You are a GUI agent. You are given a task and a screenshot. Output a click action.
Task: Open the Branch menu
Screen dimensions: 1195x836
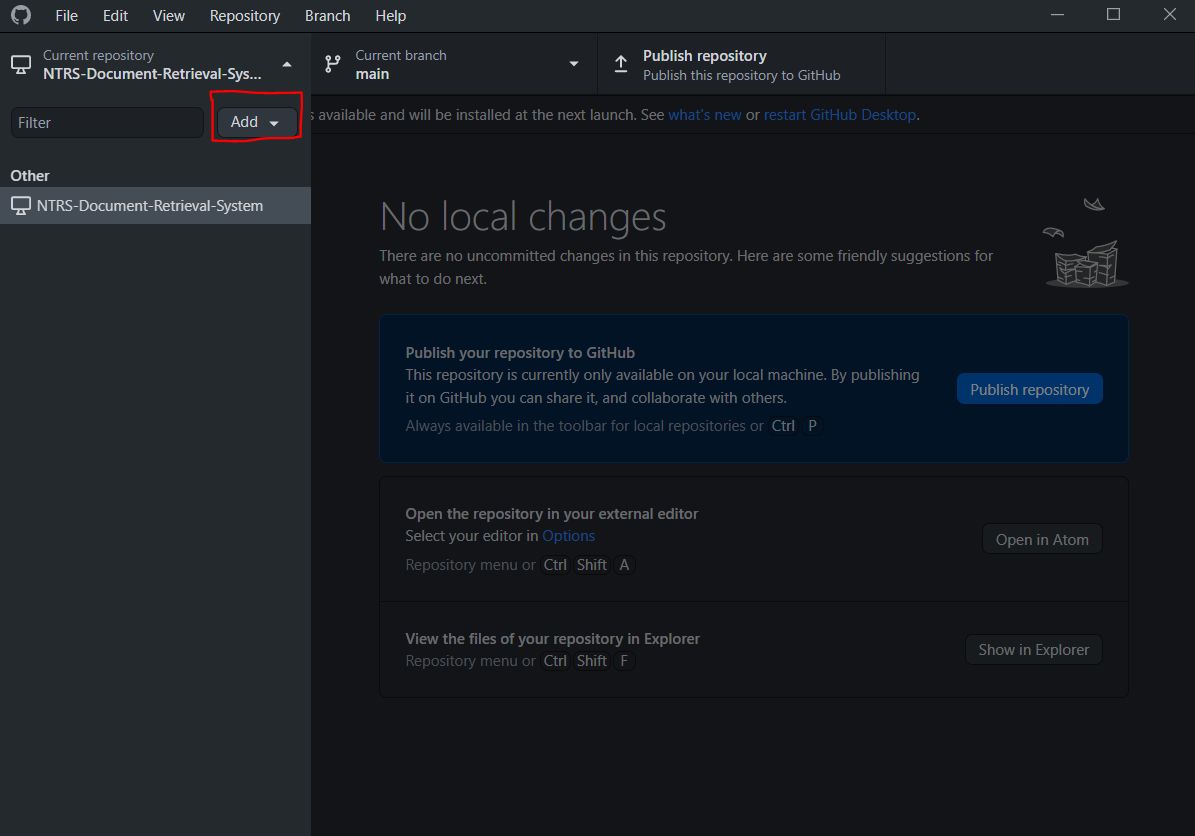pos(328,15)
